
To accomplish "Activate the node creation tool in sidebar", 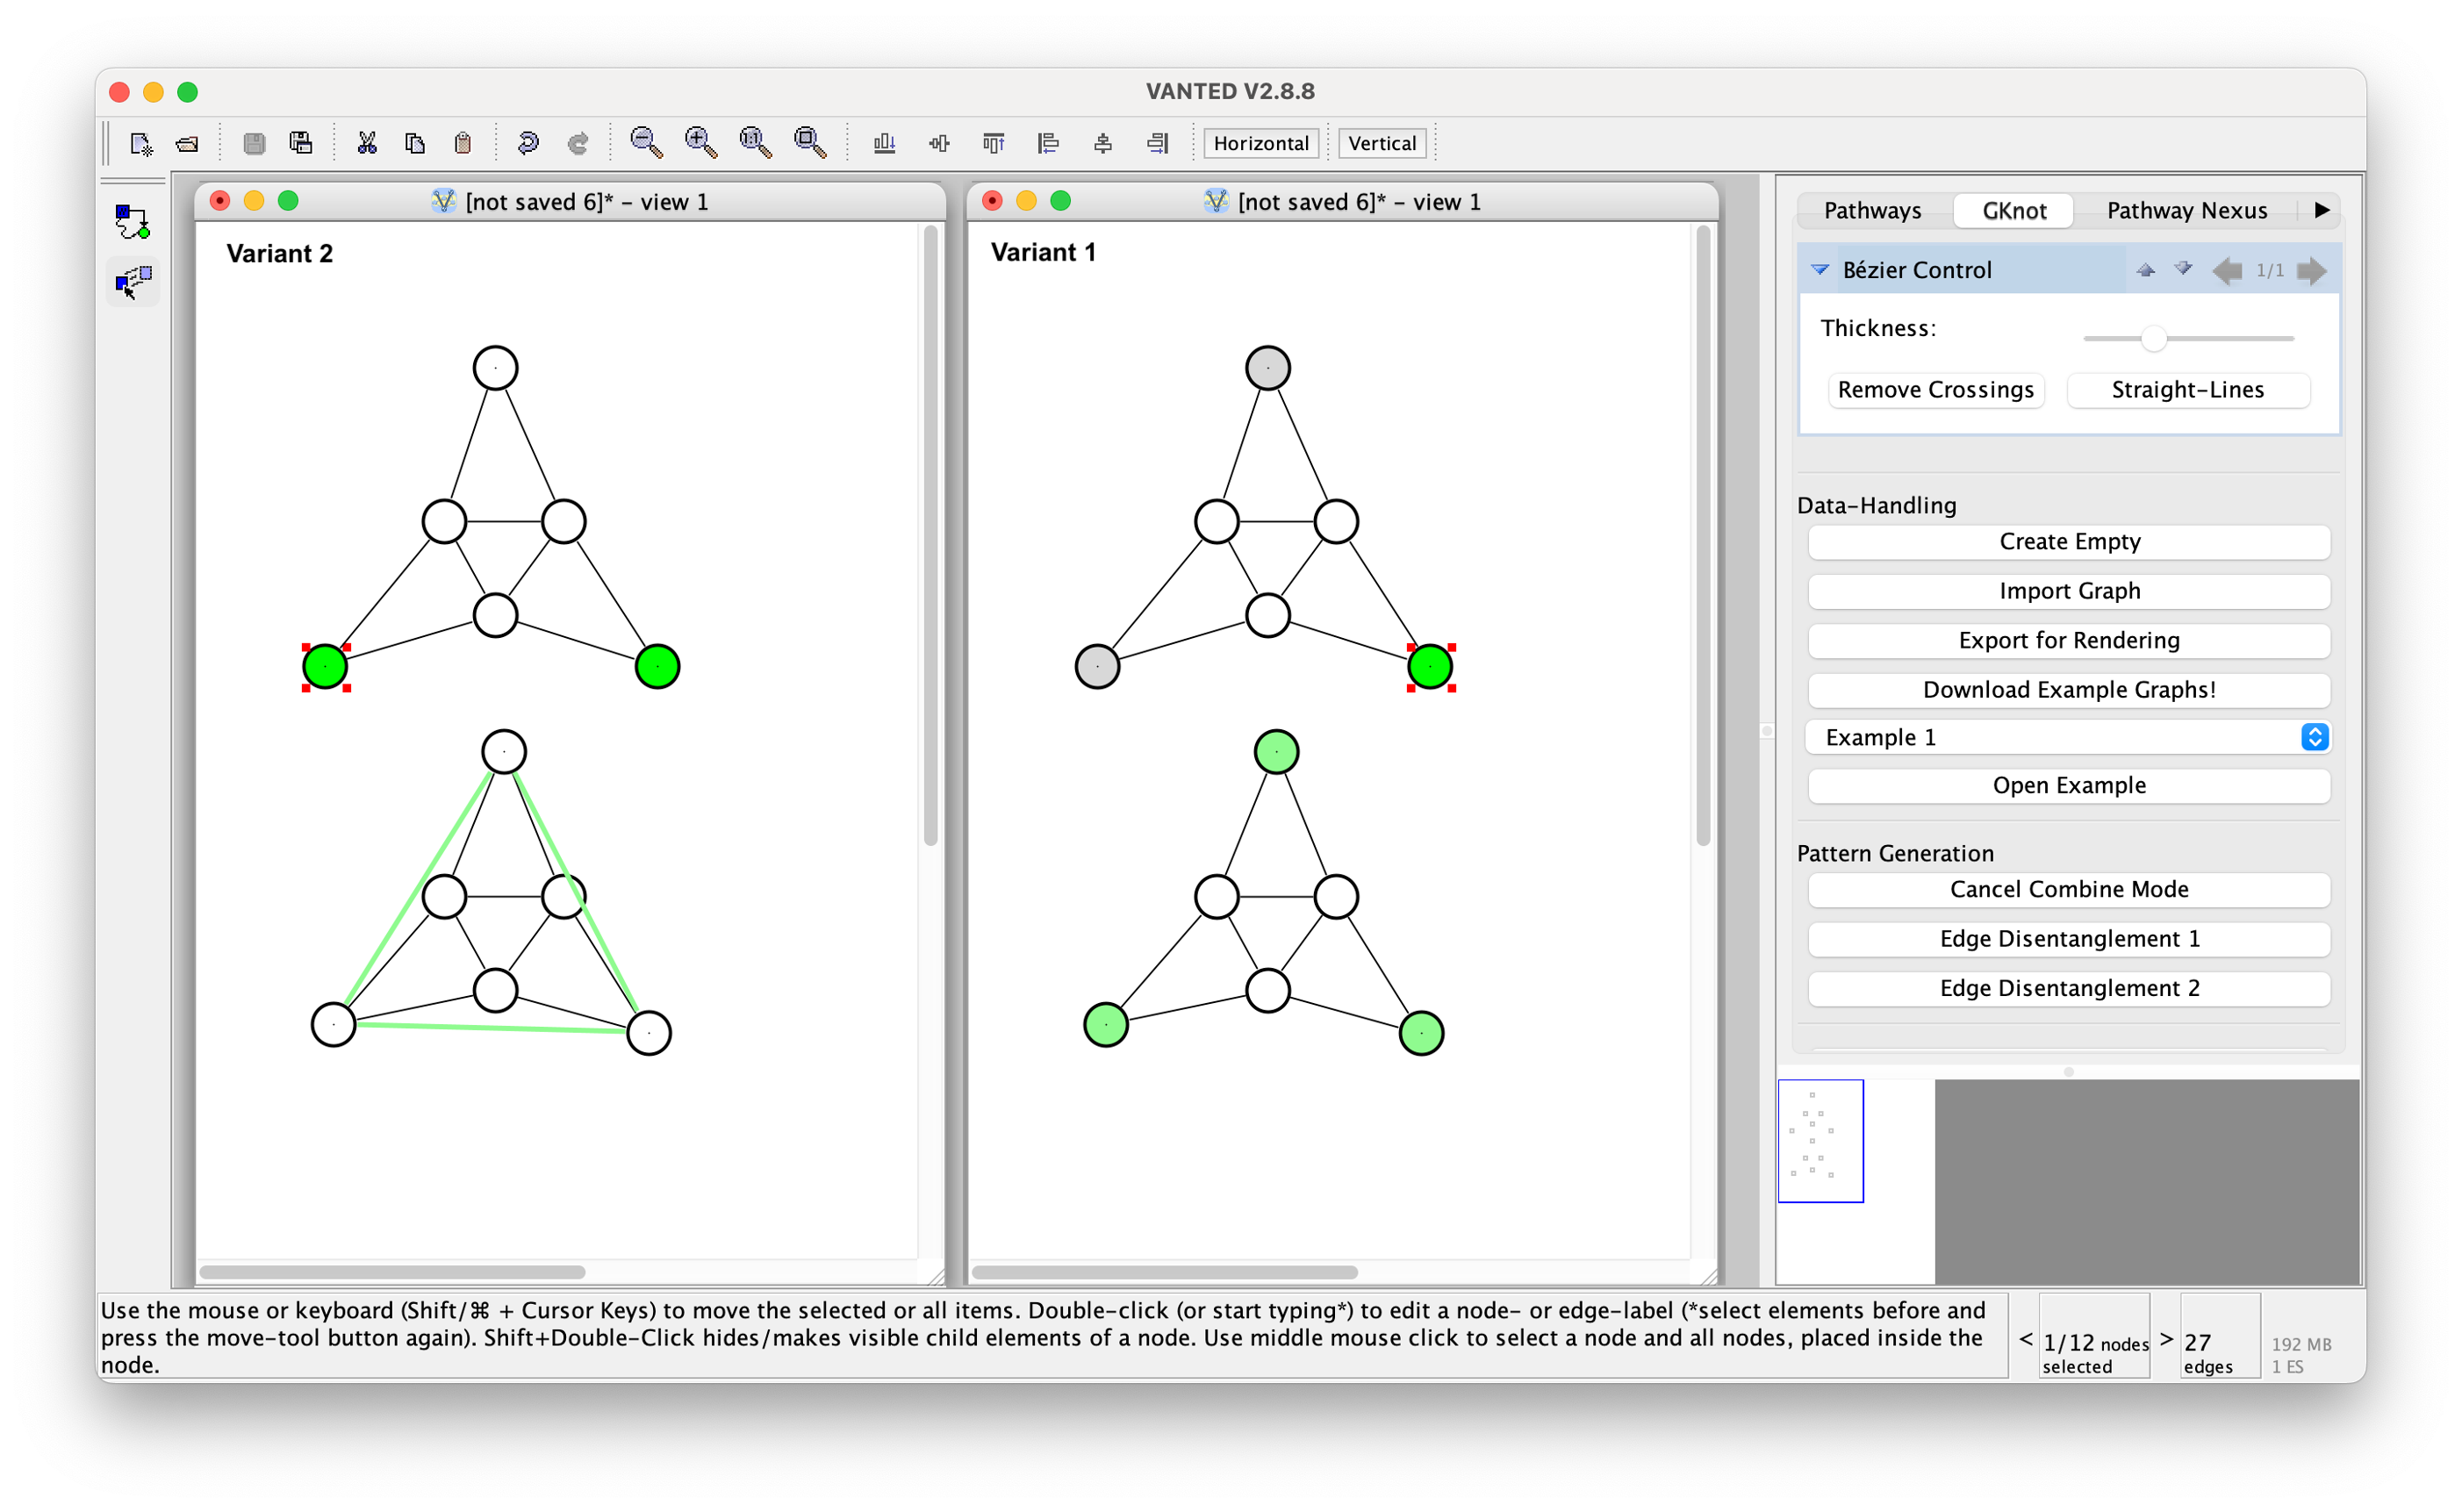I will pyautogui.click(x=132, y=222).
